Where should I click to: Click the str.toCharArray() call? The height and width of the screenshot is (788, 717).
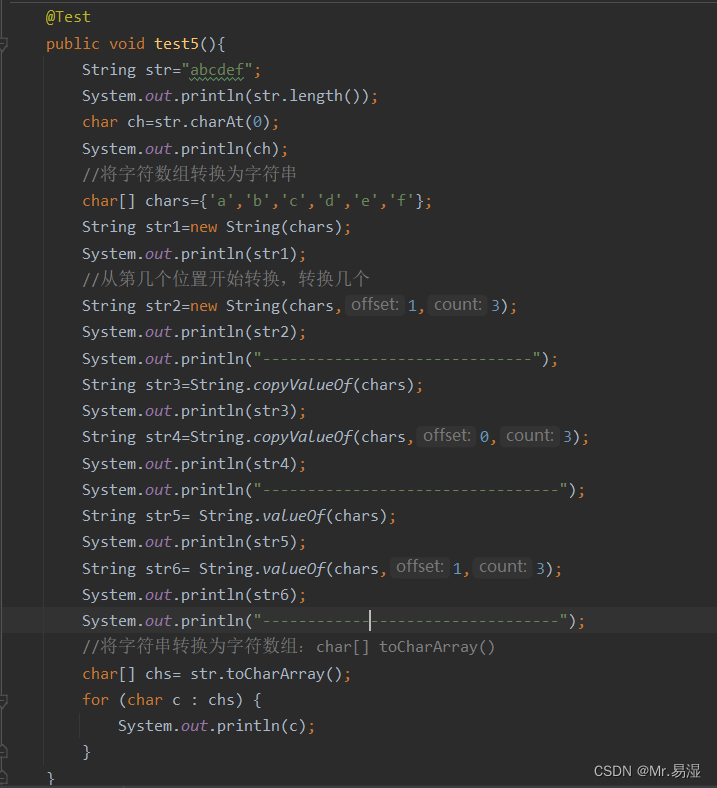click(x=266, y=674)
